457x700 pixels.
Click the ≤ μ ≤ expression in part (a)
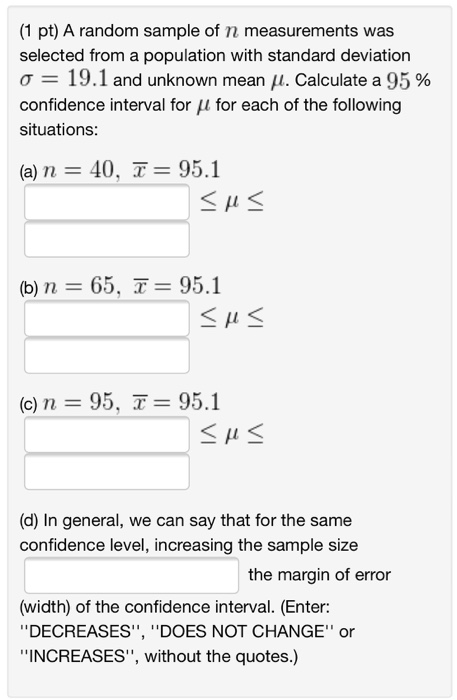(x=232, y=202)
